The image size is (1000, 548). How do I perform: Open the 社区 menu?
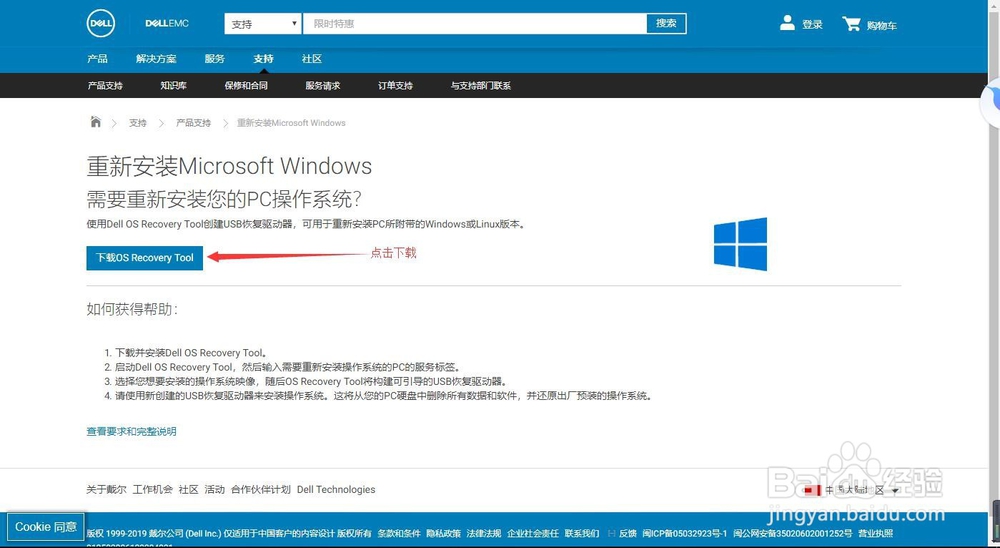(312, 59)
